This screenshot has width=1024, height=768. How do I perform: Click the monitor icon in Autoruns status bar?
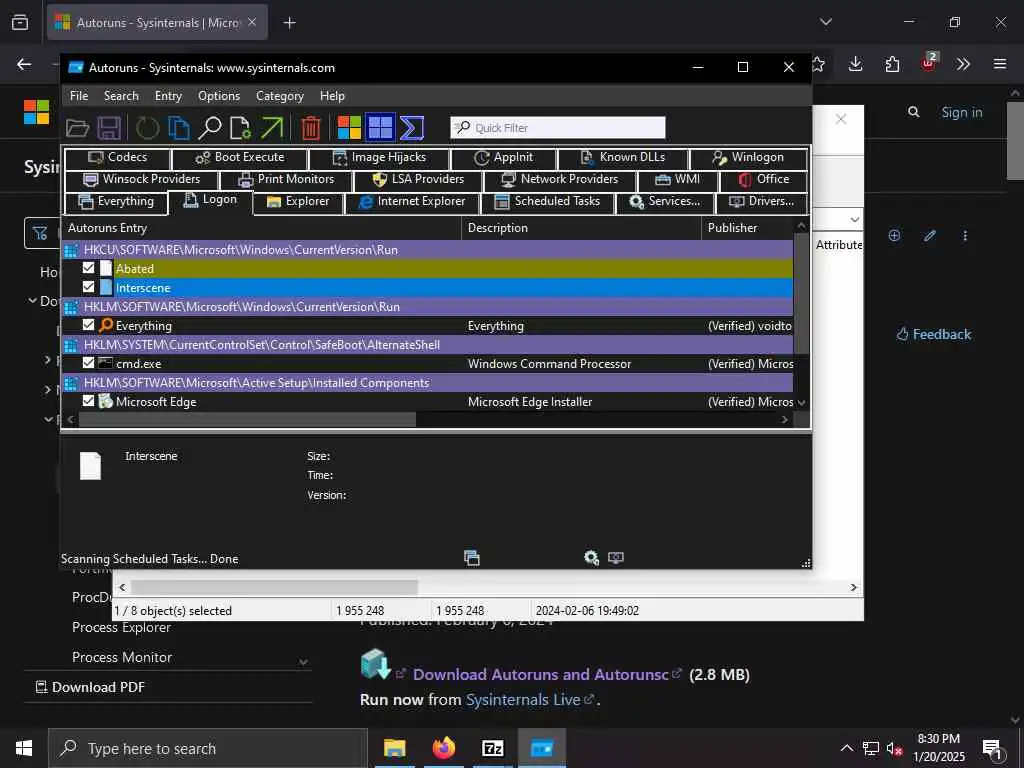(616, 558)
